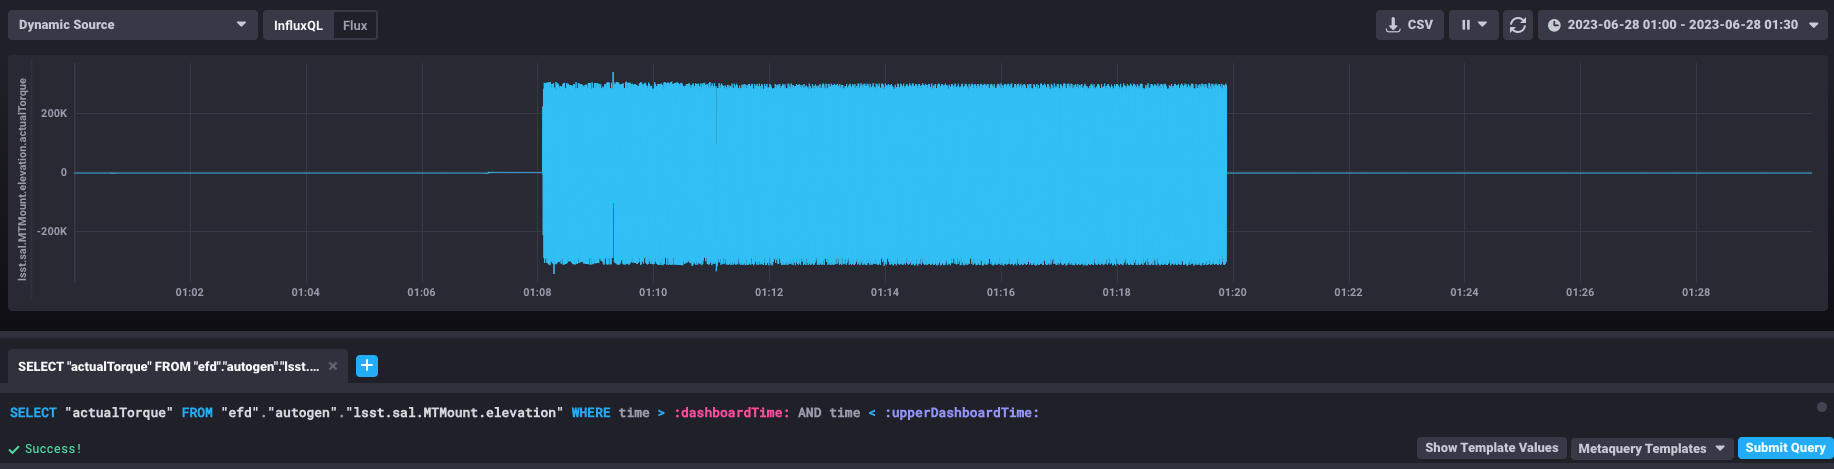The width and height of the screenshot is (1834, 469).
Task: Click the torque graph at 01:14
Action: pos(885,173)
